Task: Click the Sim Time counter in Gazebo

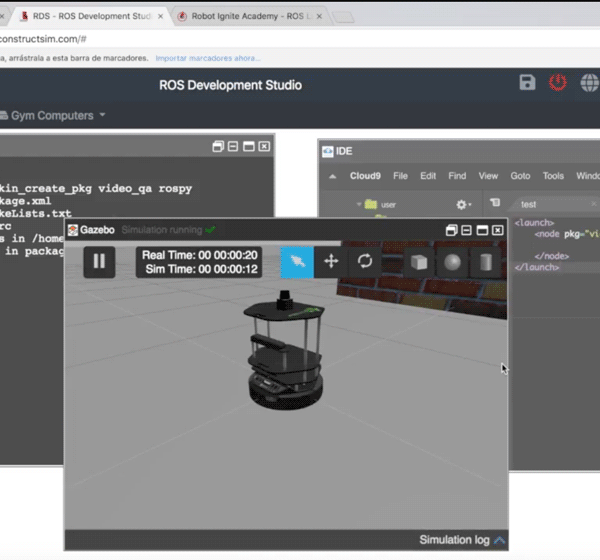Action: pos(202,269)
